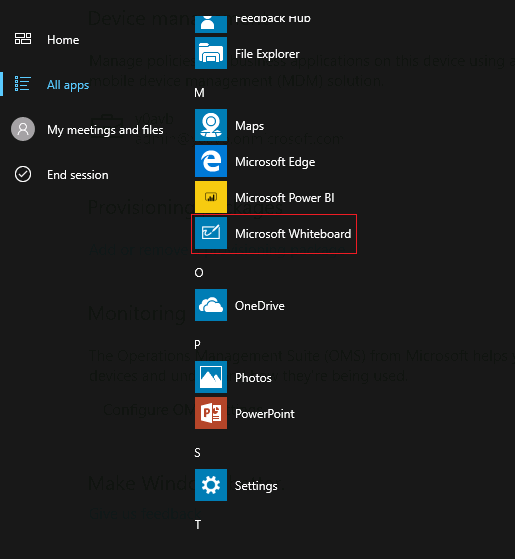Launch the File Explorer icon

pyautogui.click(x=211, y=53)
